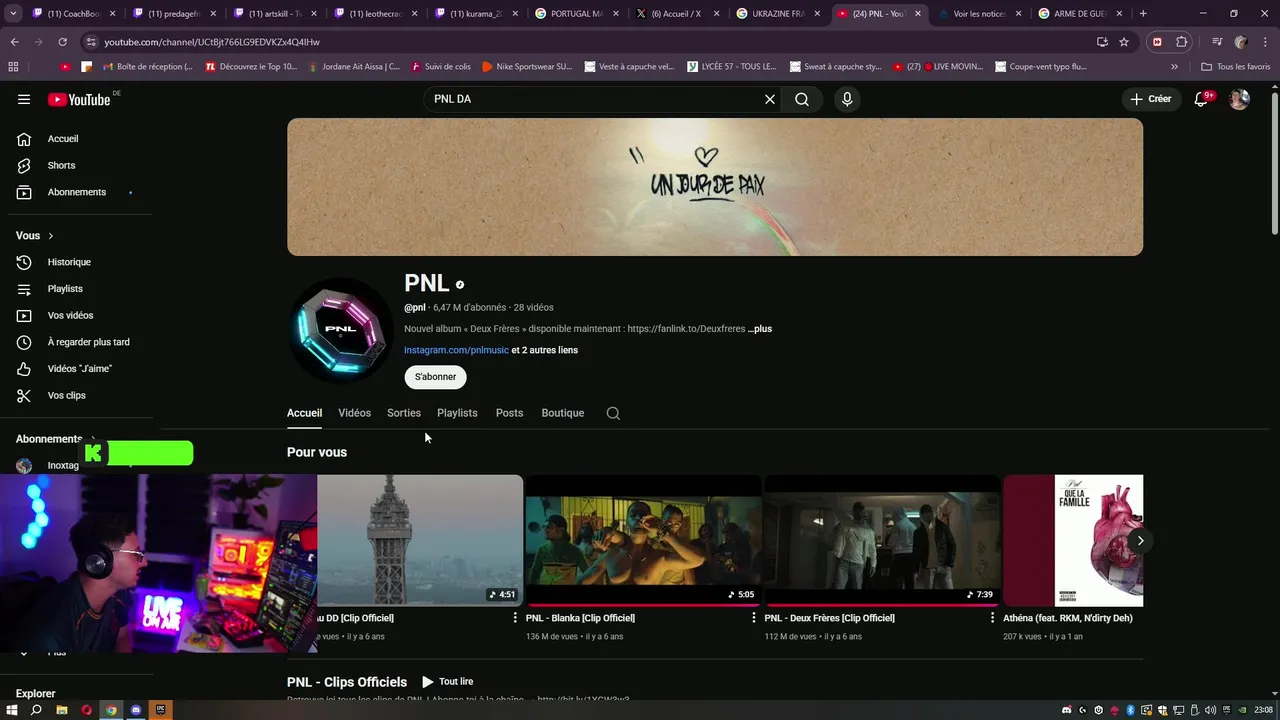Switch to the Playlists channel tab
The height and width of the screenshot is (720, 1280).
tap(457, 413)
